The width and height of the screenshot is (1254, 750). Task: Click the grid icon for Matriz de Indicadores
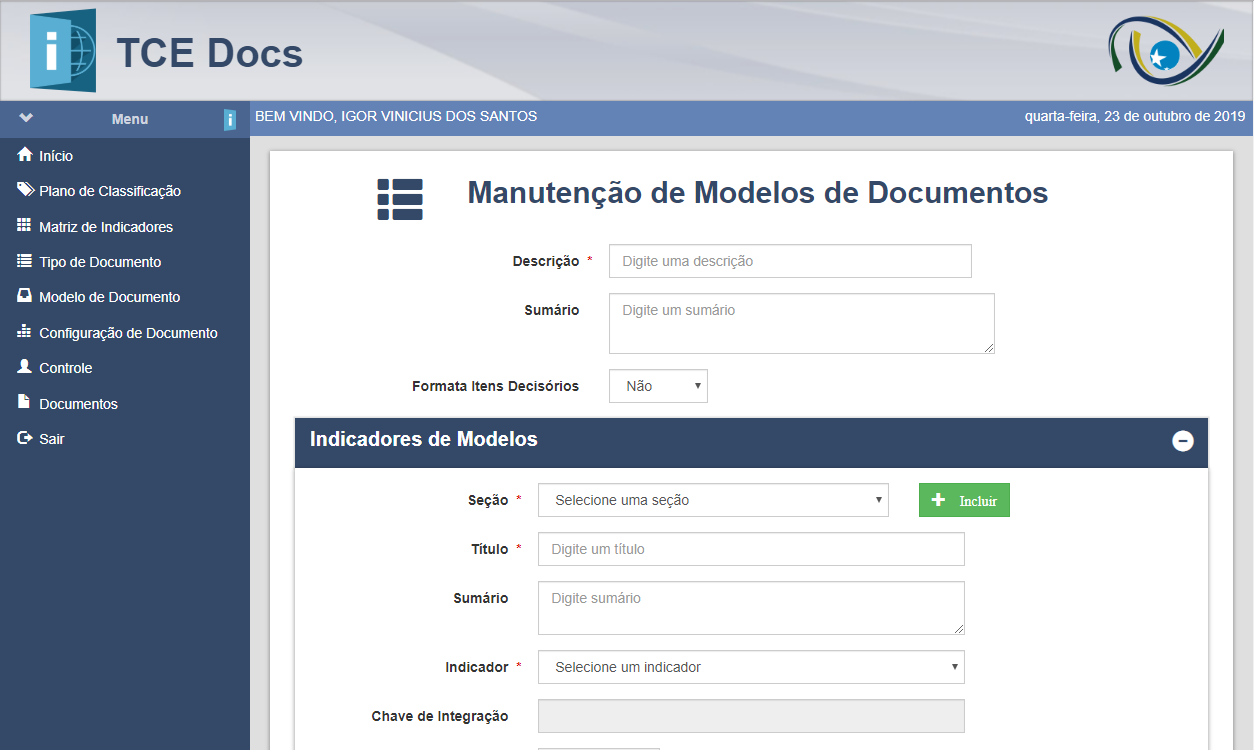[25, 226]
